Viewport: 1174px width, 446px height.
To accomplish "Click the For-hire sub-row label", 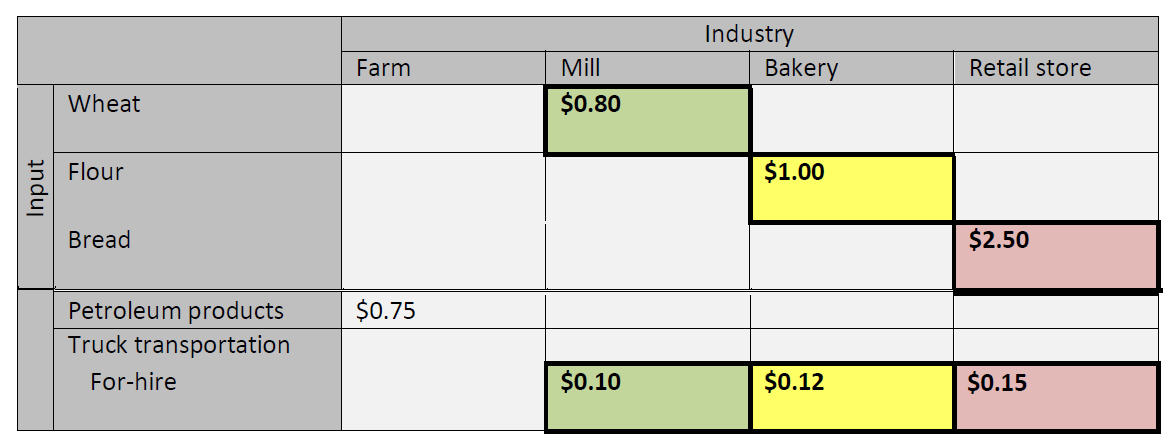I will 133,381.
